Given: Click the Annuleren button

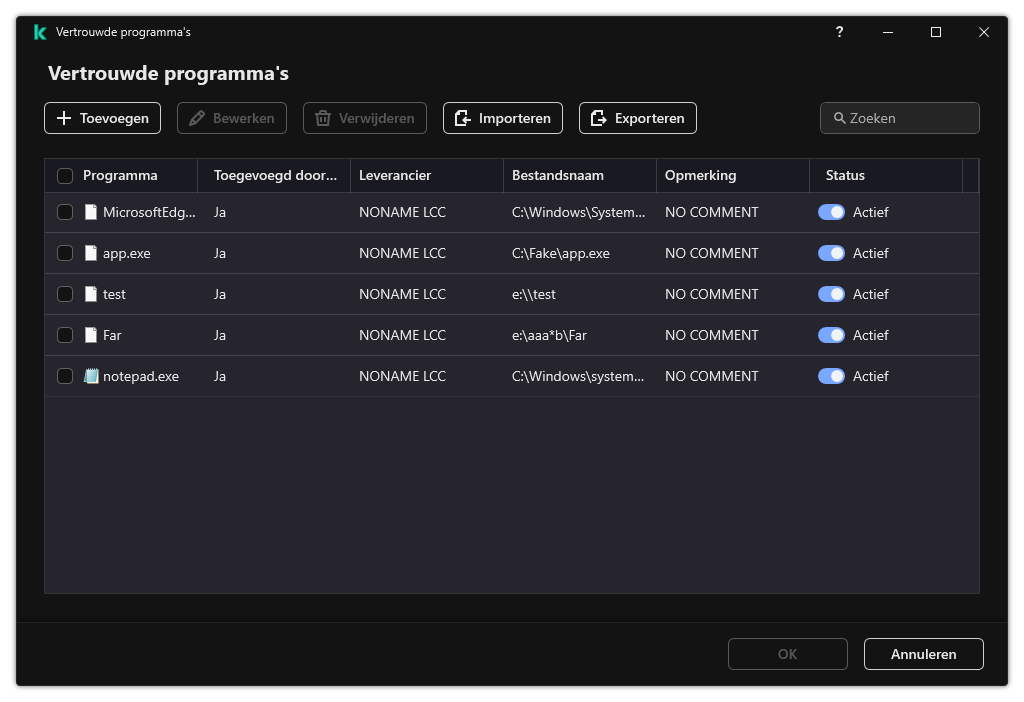Looking at the screenshot, I should click(923, 654).
